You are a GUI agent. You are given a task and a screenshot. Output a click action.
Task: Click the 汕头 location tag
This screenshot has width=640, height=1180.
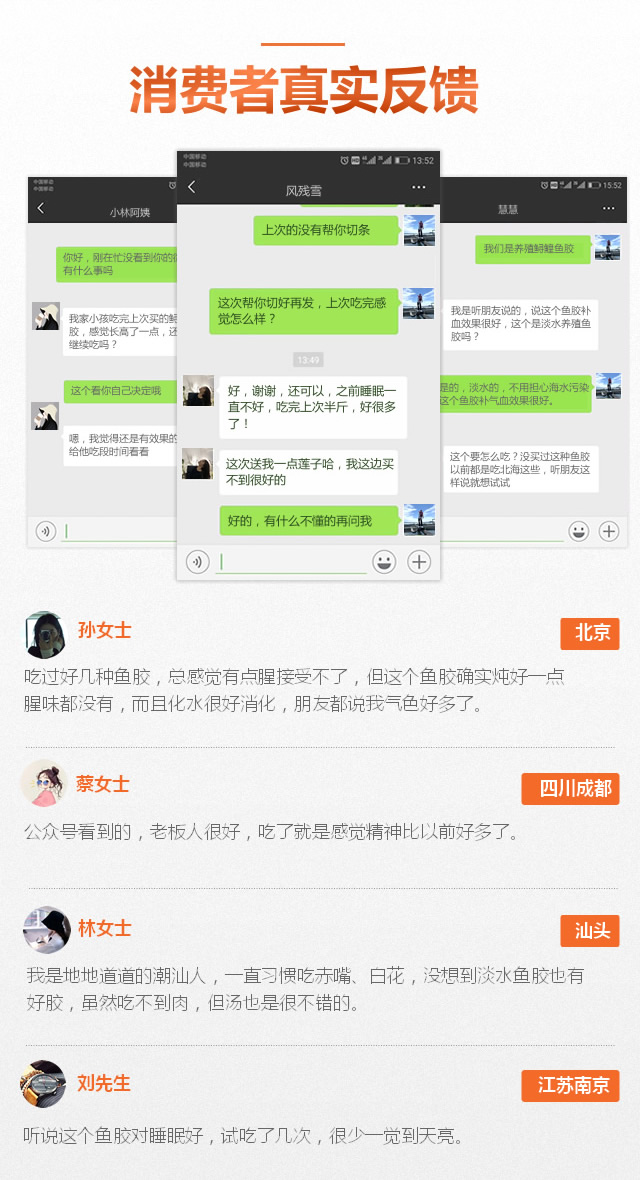590,931
